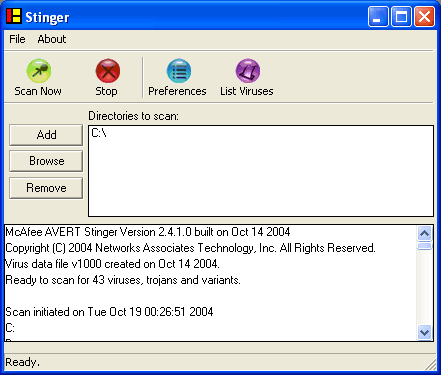
Task: Click the Copyright (C) 2004 line
Action: point(190,248)
